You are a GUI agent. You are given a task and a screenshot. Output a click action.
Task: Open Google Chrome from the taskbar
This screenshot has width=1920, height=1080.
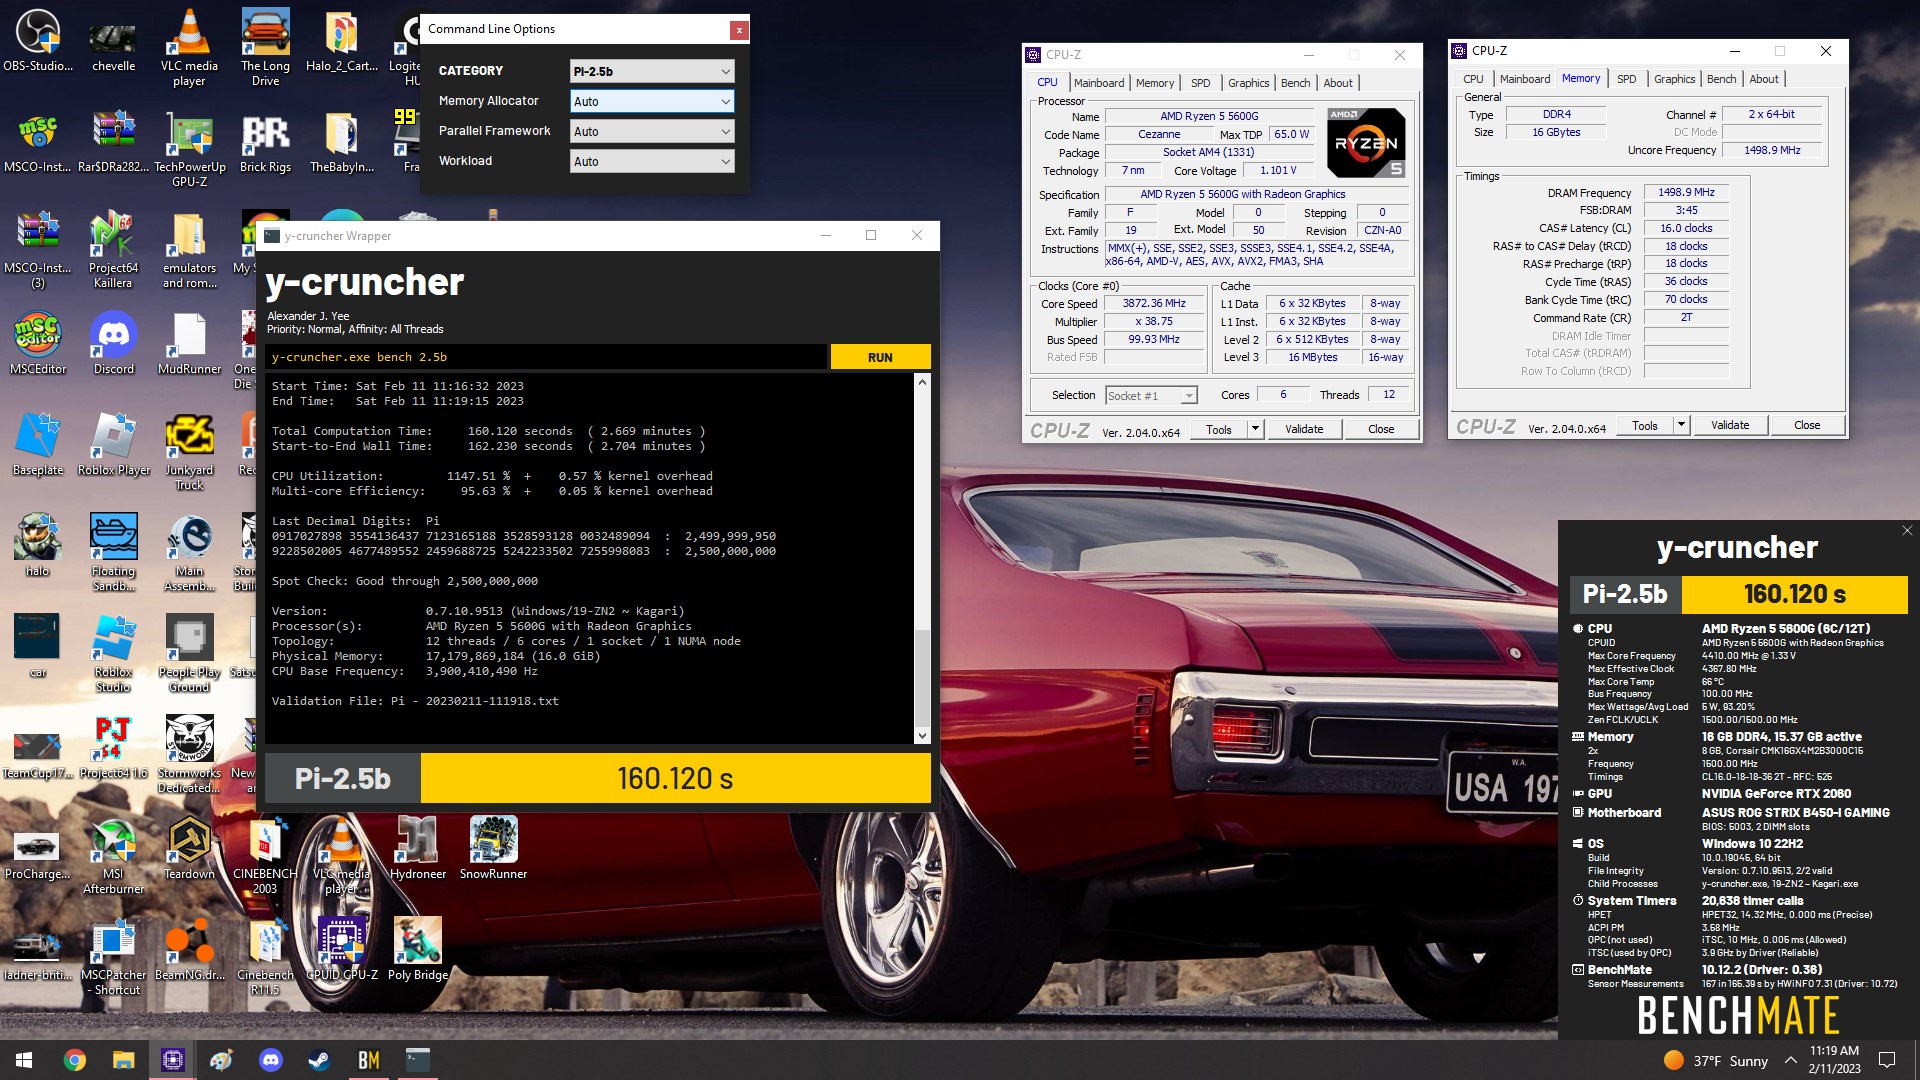74,1060
